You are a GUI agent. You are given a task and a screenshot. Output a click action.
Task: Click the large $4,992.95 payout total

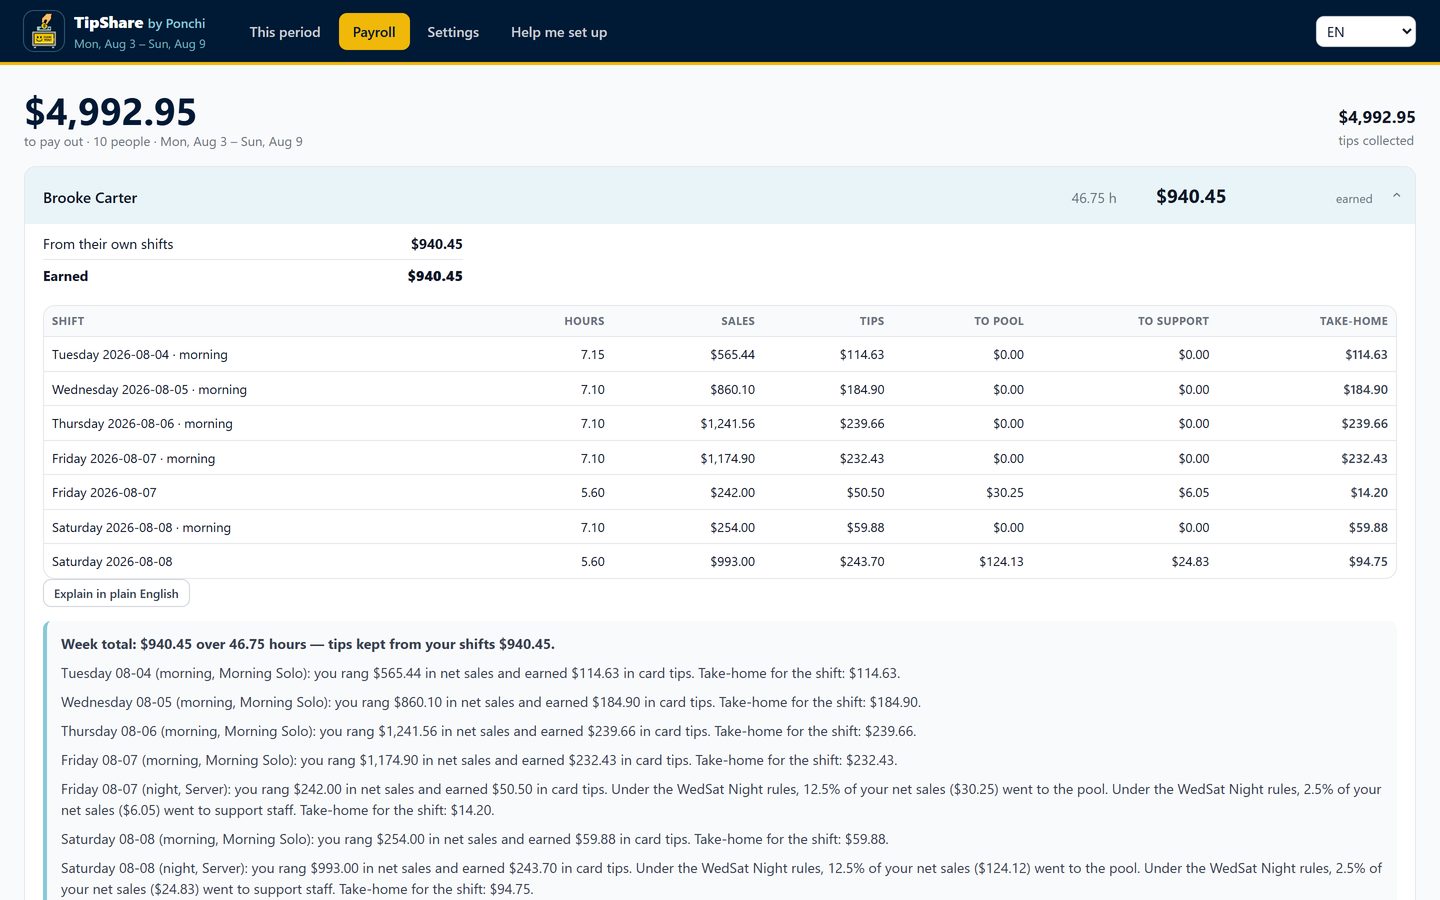[x=110, y=112]
